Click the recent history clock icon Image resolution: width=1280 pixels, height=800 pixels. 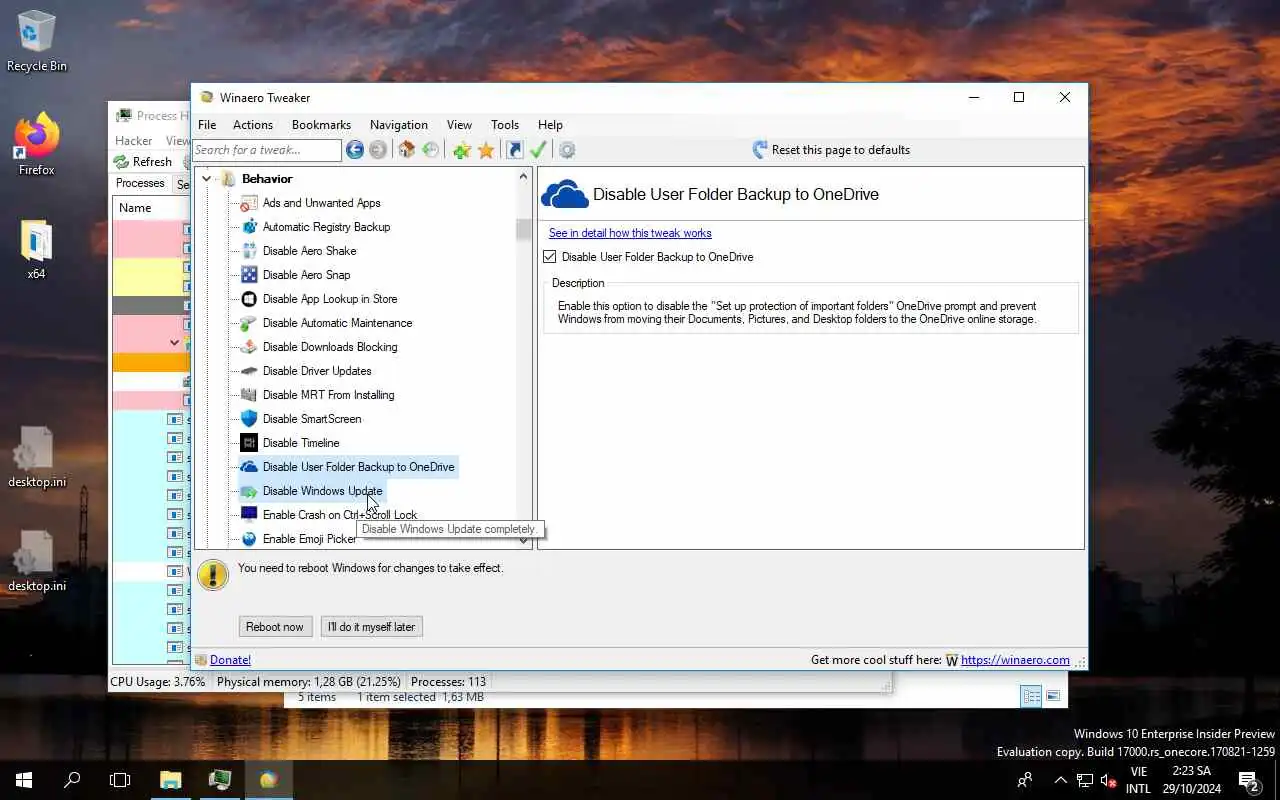[x=430, y=150]
